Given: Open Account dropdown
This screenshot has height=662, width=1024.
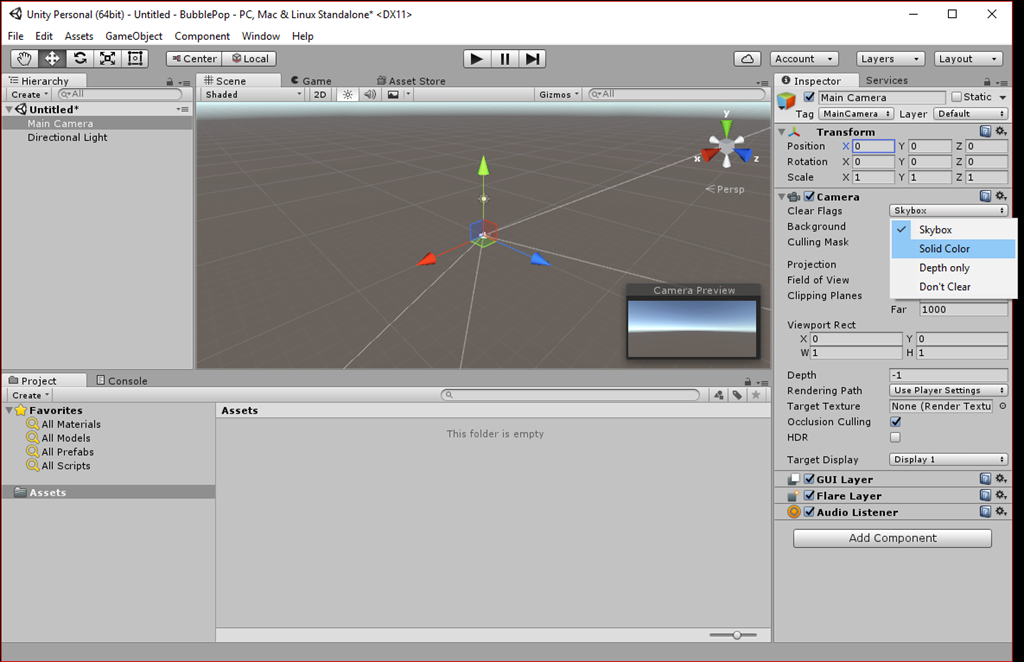Looking at the screenshot, I should click(x=804, y=59).
